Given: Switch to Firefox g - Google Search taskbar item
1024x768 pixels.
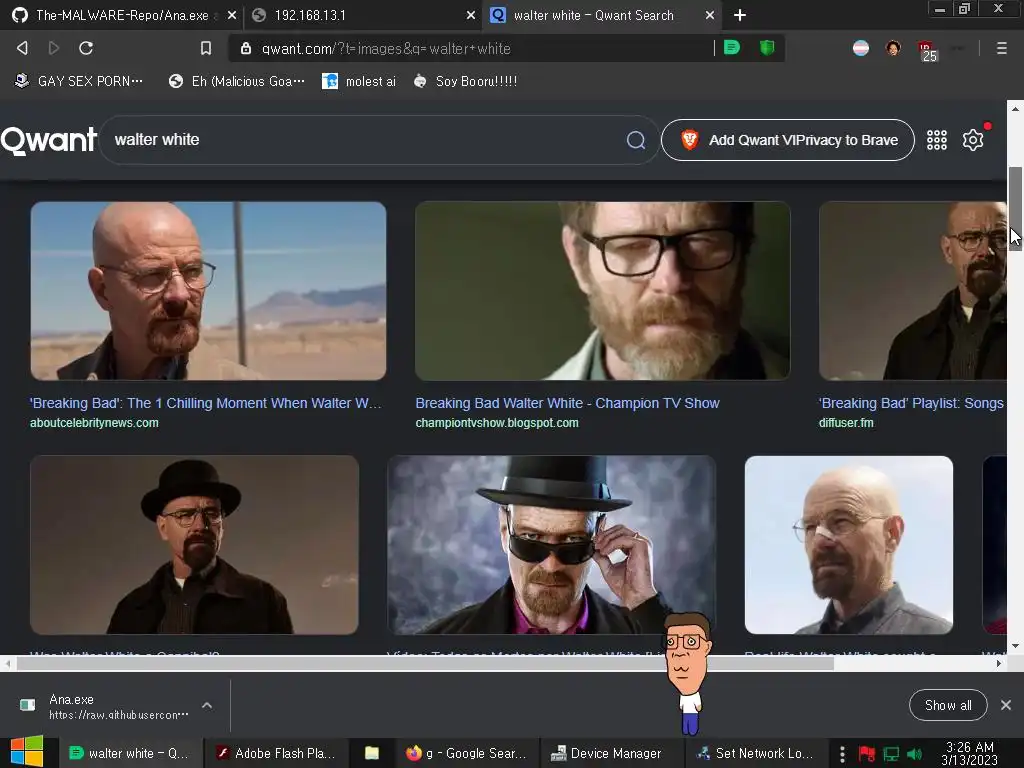Looking at the screenshot, I should point(467,753).
